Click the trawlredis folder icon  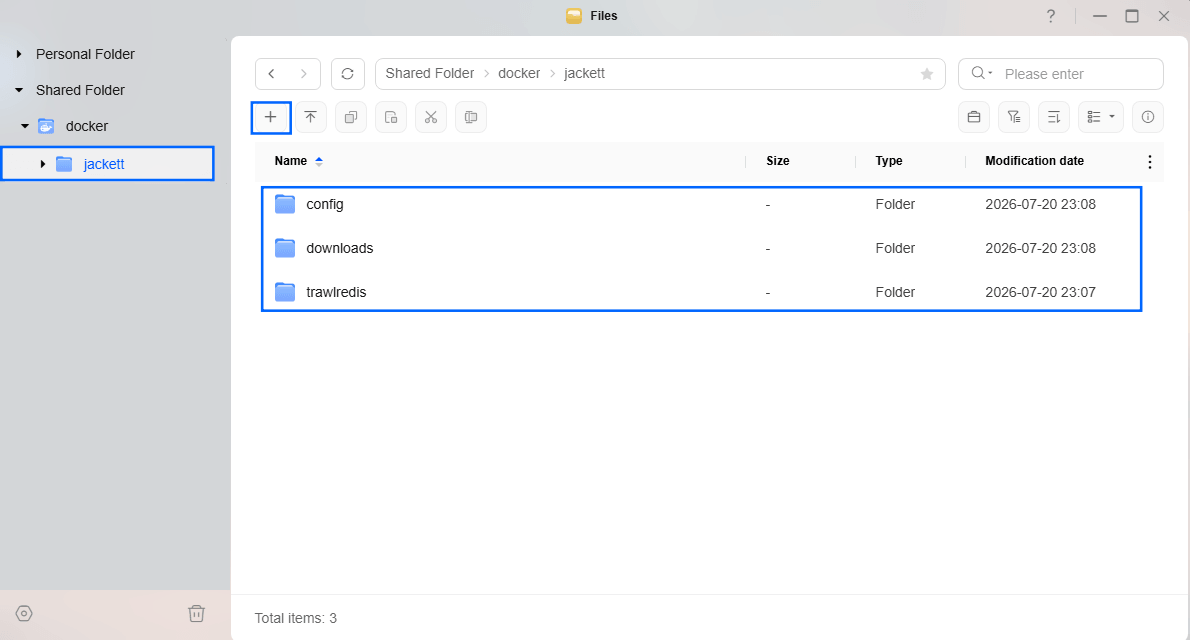[x=285, y=292]
